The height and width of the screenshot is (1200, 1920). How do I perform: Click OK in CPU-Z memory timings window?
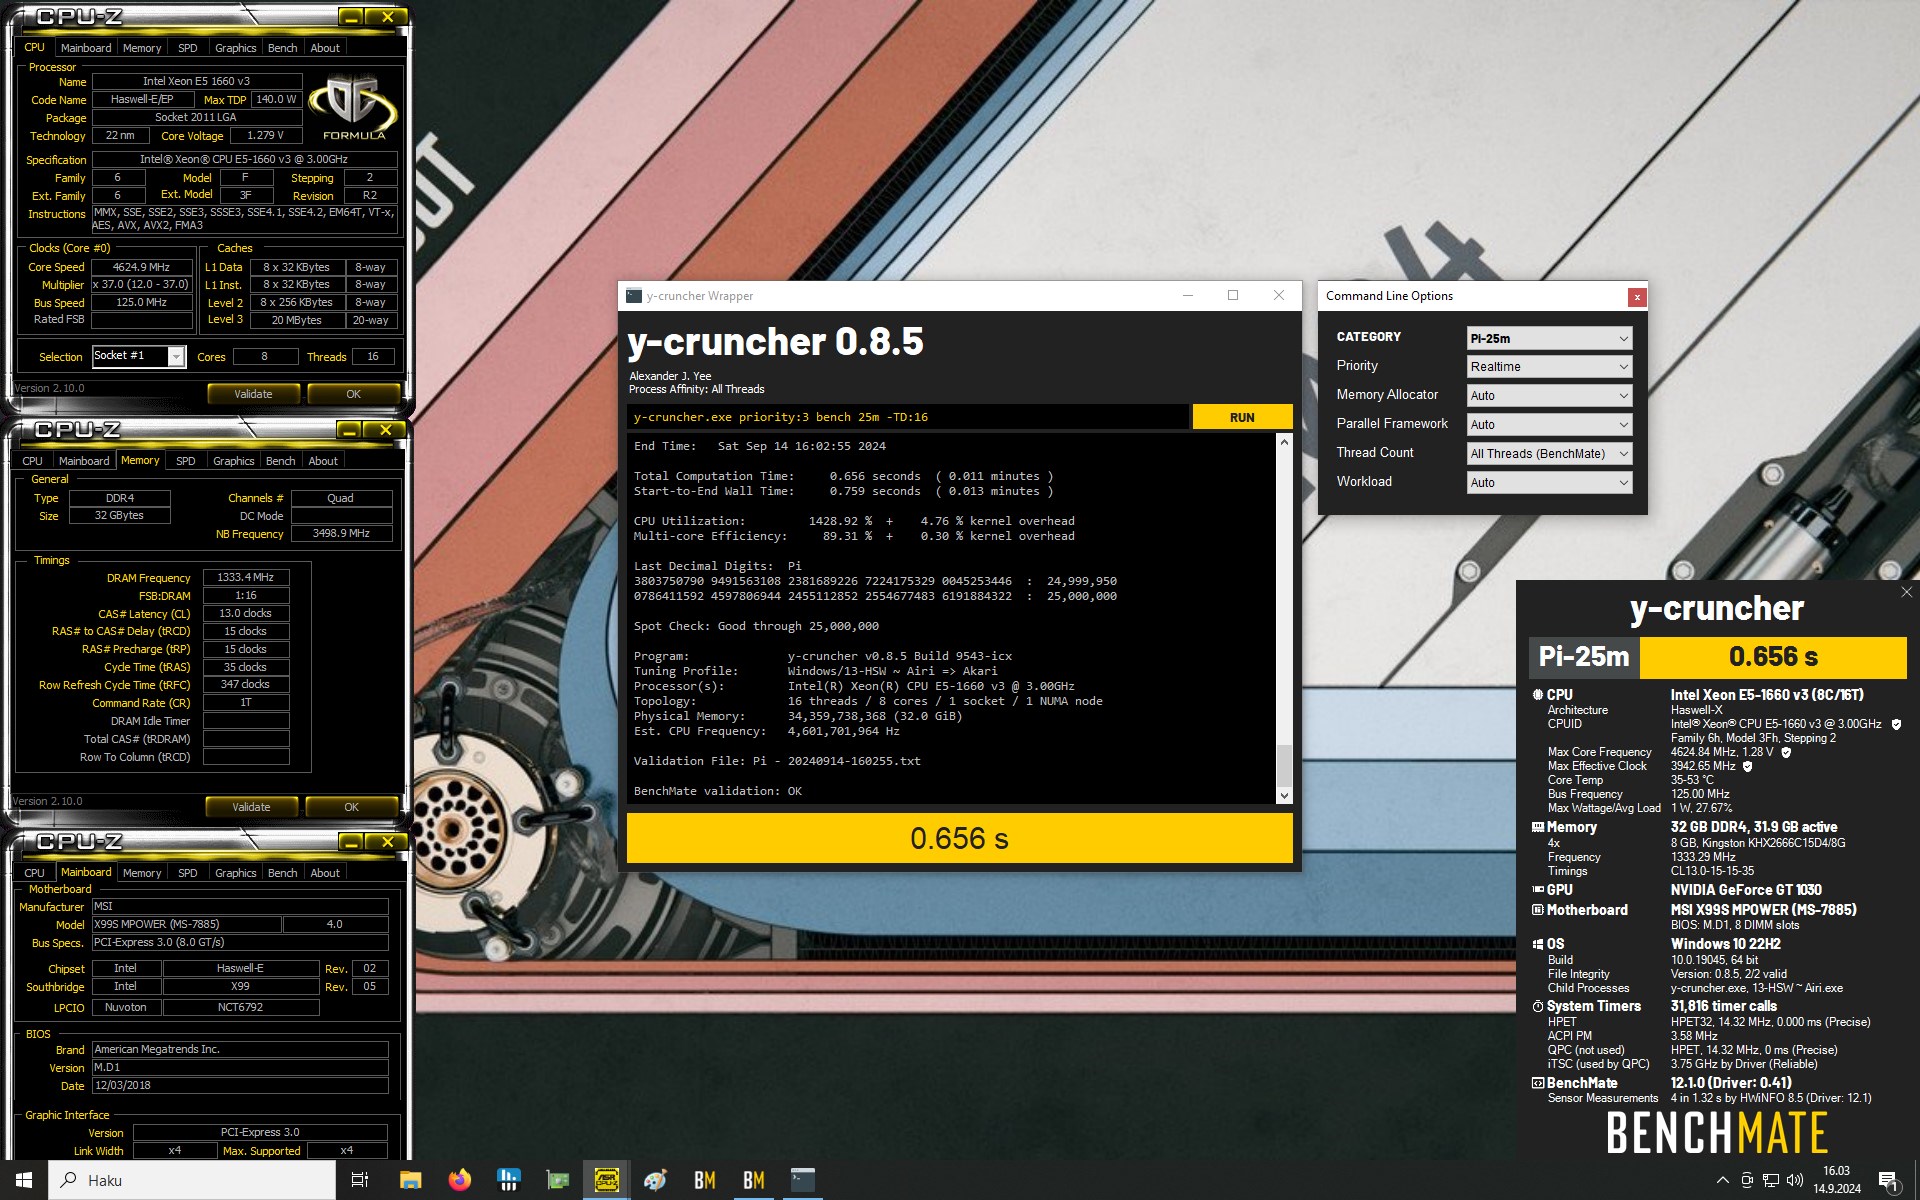click(x=351, y=807)
